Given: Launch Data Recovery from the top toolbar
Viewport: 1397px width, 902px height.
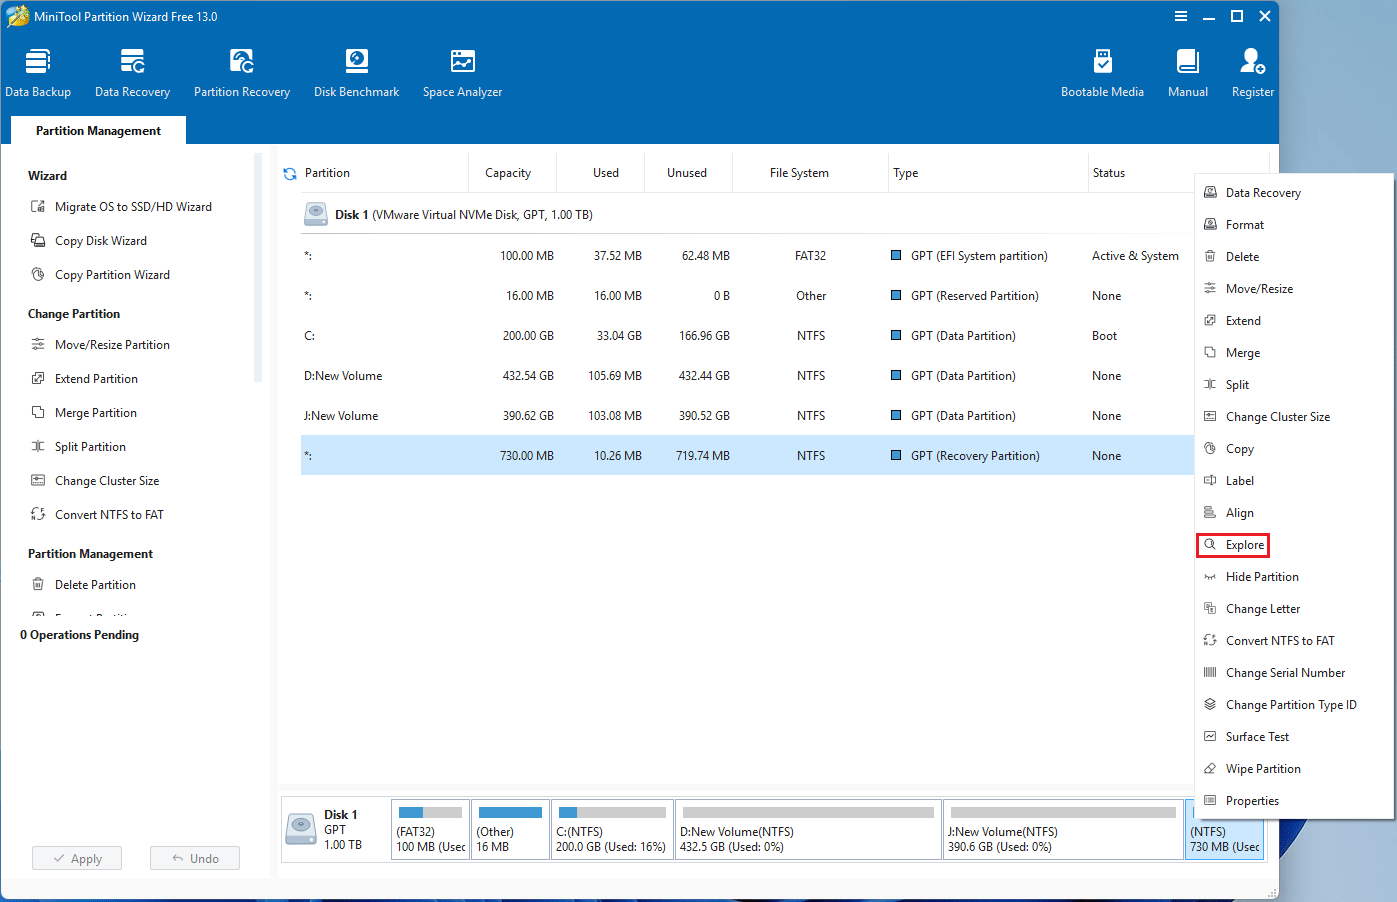Looking at the screenshot, I should pos(132,70).
